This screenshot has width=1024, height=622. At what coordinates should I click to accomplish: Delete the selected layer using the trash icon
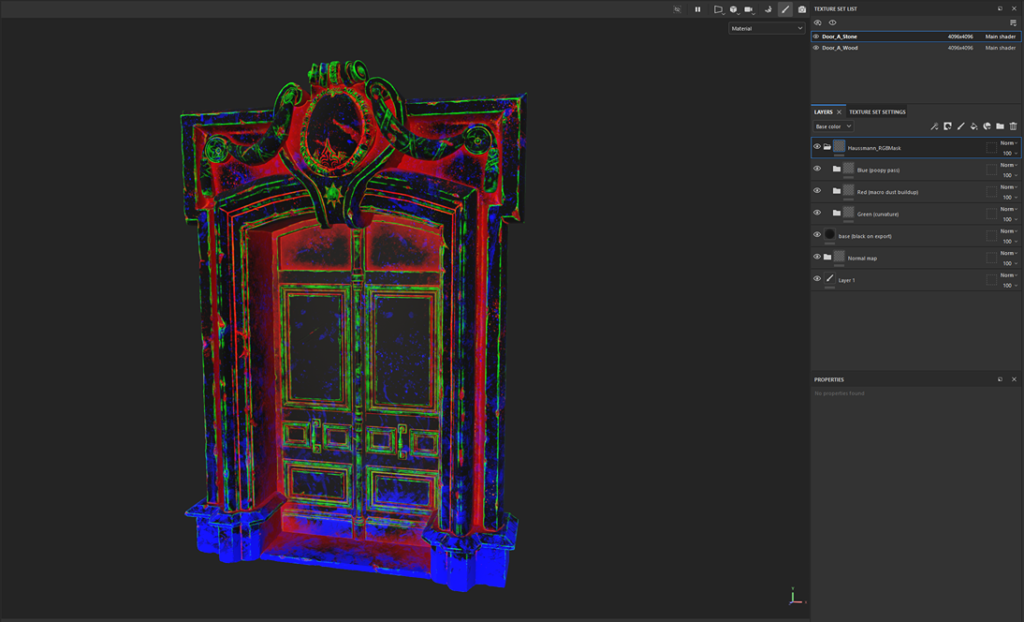[x=1013, y=127]
